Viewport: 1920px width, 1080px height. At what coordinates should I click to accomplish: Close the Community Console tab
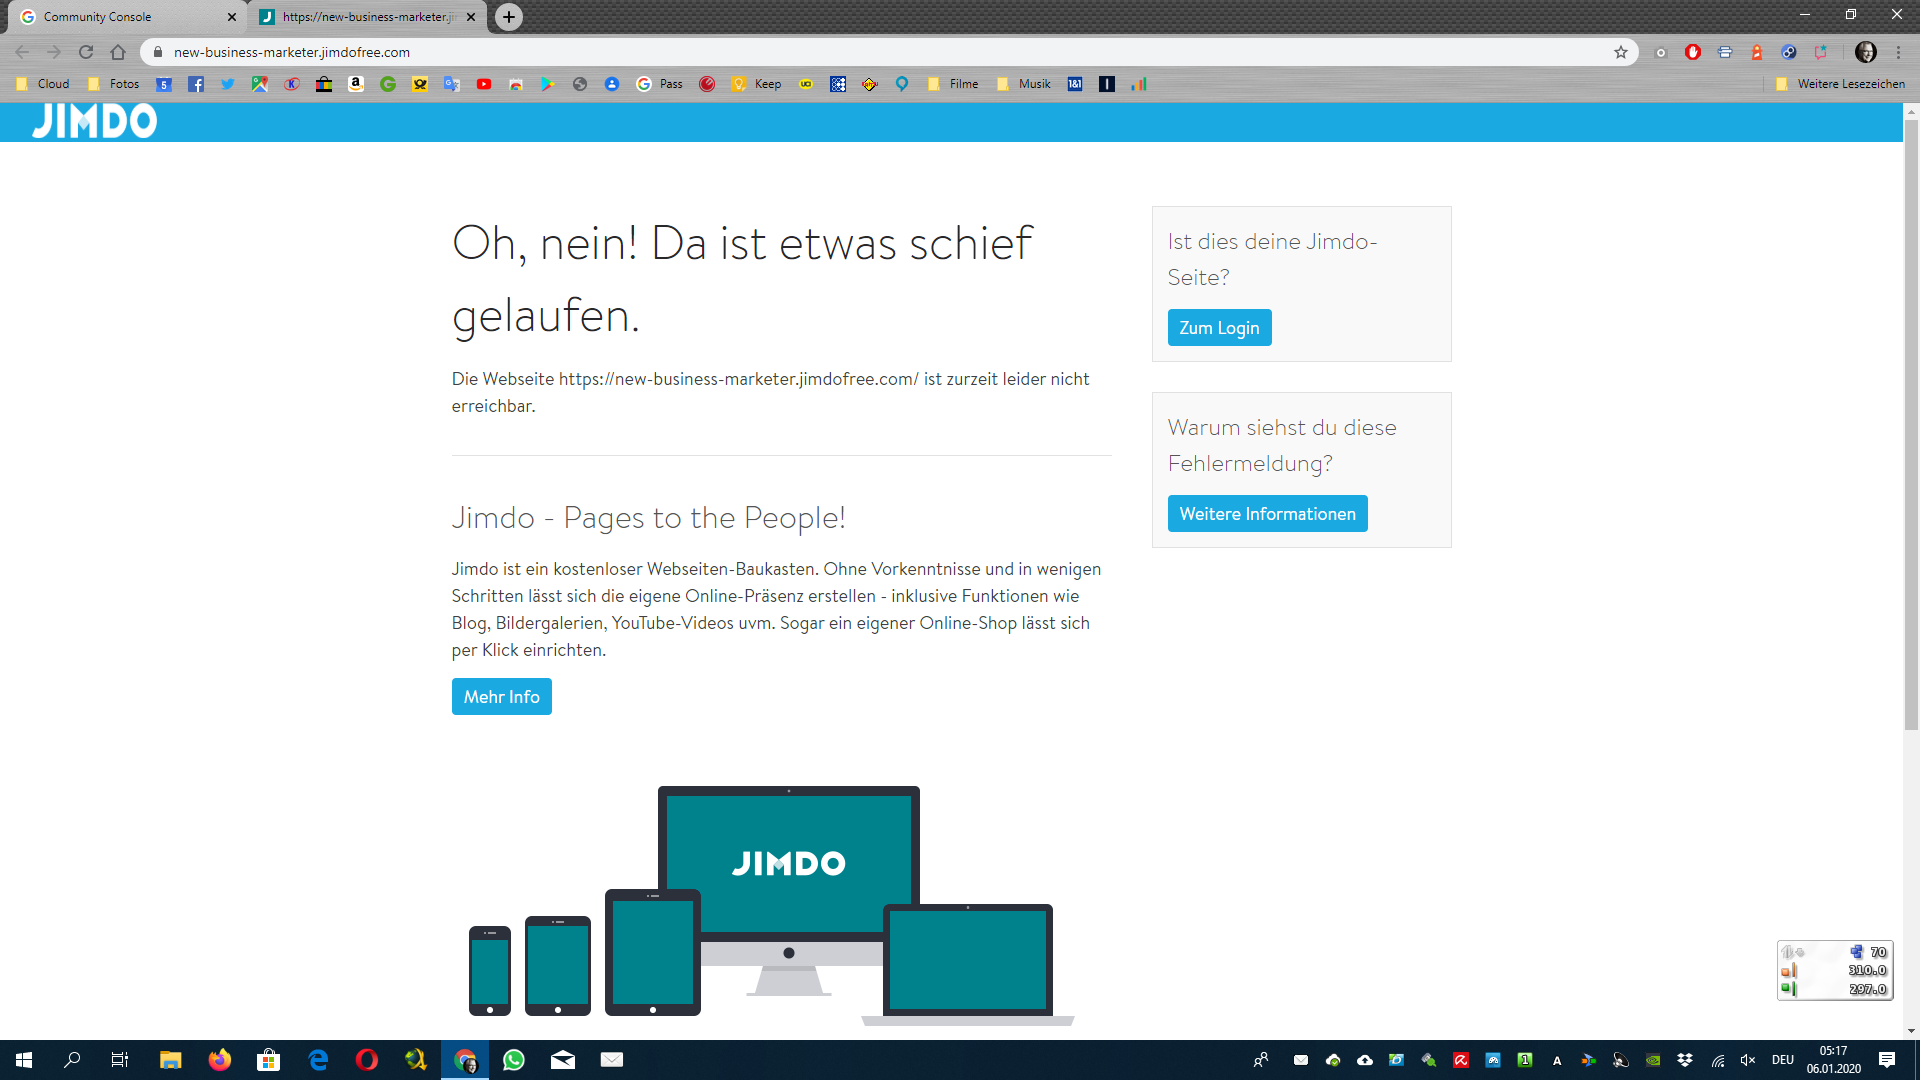pyautogui.click(x=232, y=17)
